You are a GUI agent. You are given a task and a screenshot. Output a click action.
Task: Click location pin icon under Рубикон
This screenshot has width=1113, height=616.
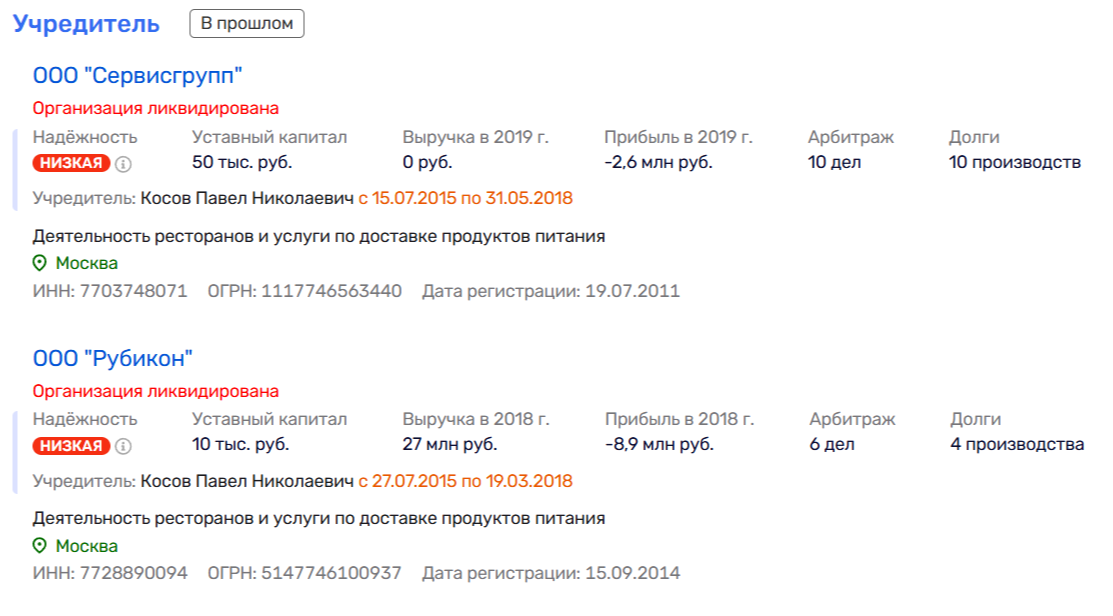coord(40,547)
